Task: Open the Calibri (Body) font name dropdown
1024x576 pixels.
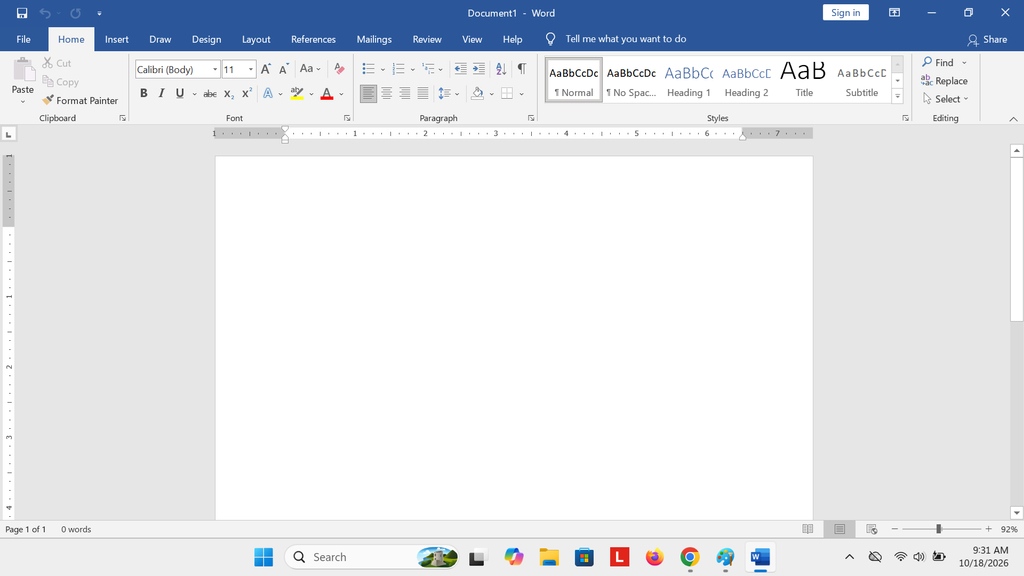Action: click(x=215, y=69)
